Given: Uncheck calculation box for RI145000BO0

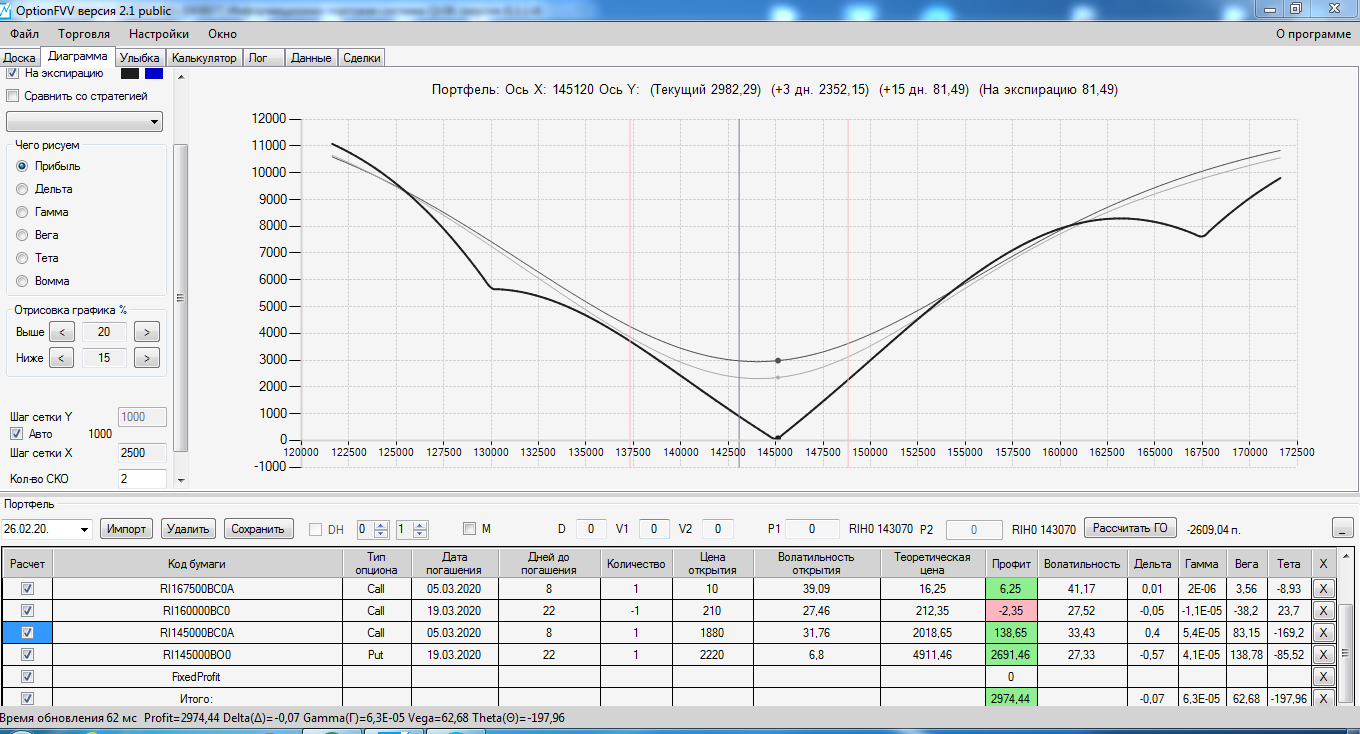Looking at the screenshot, I should pyautogui.click(x=28, y=654).
